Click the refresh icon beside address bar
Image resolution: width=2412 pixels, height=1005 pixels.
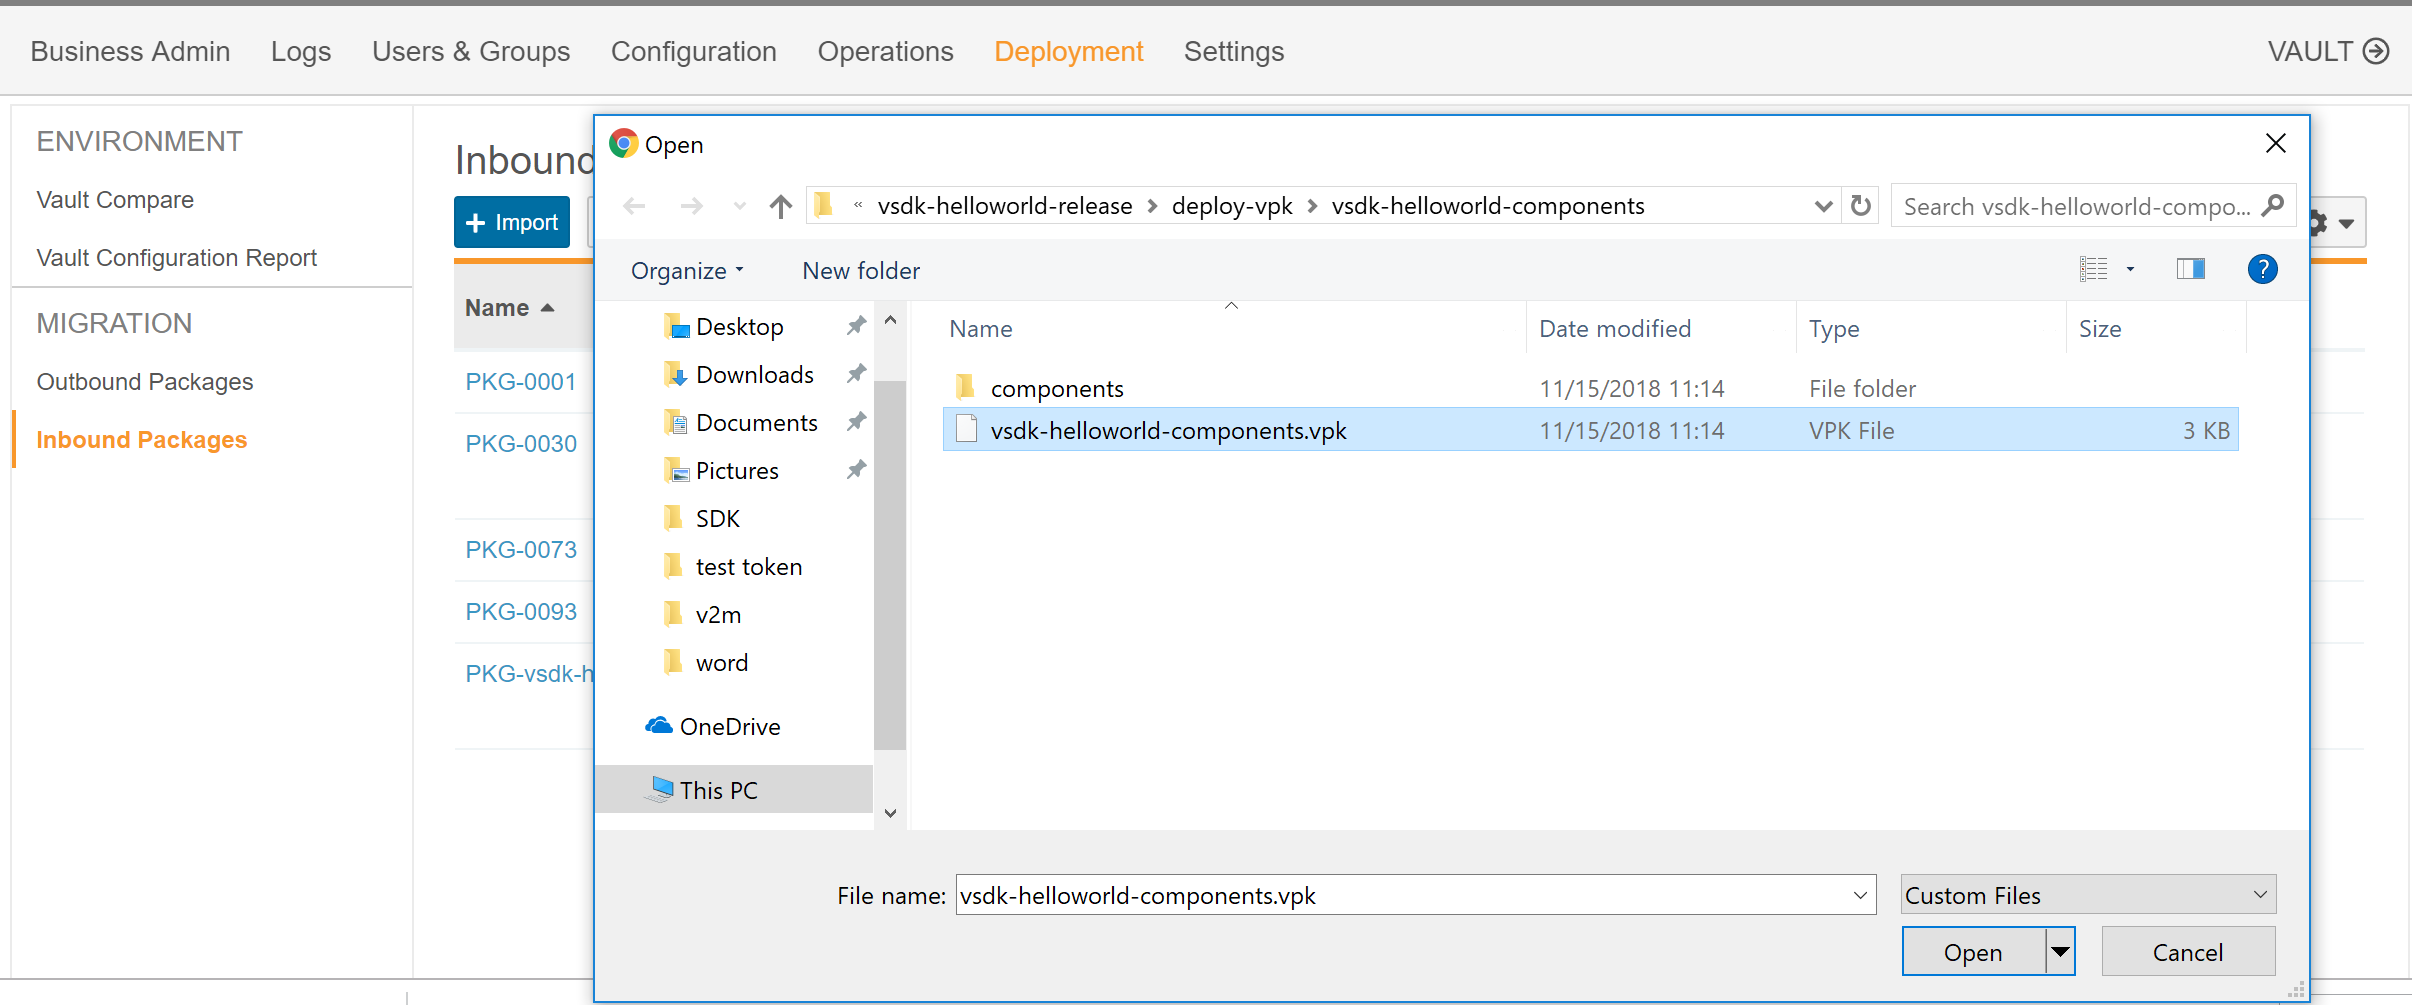(1860, 206)
